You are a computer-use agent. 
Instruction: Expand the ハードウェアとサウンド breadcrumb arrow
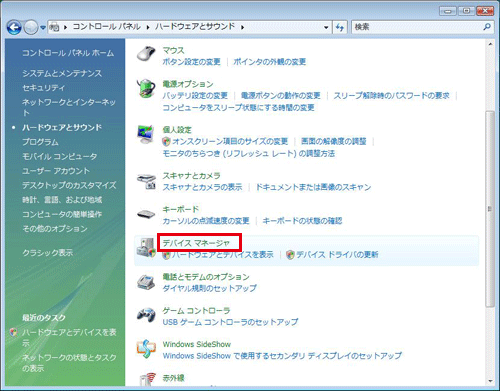[242, 27]
